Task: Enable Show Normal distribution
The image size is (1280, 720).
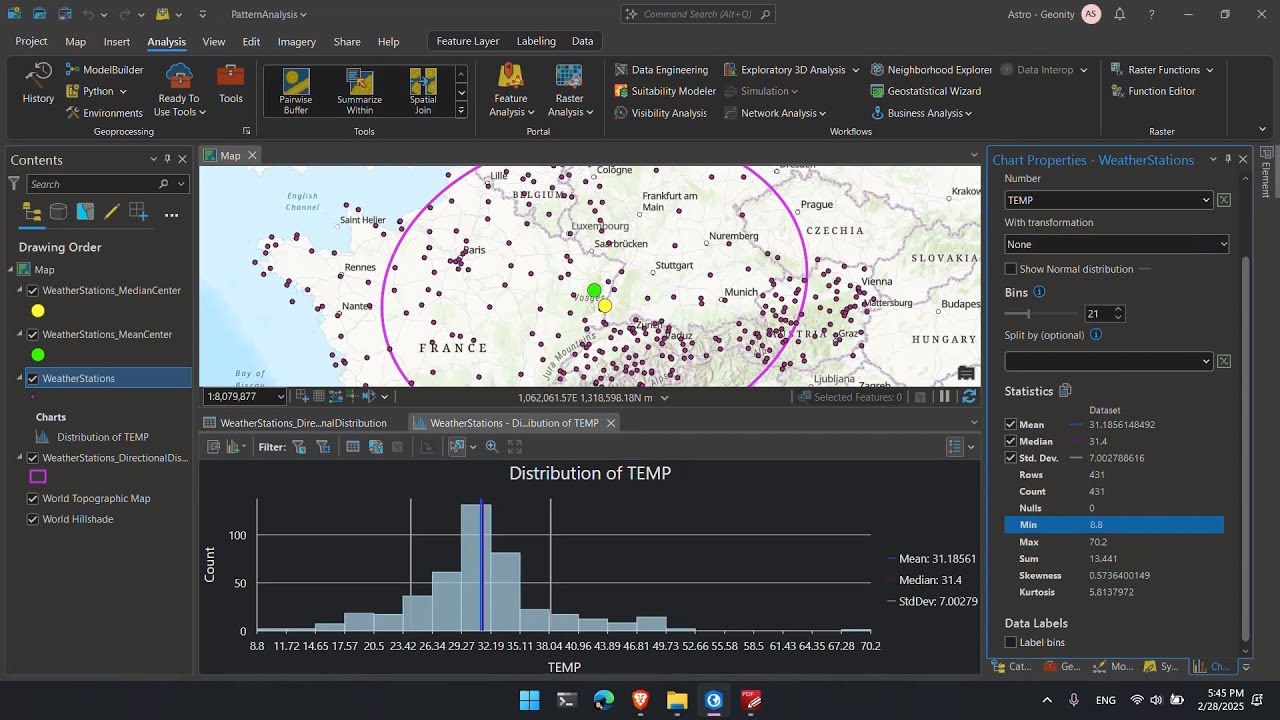Action: coord(1010,269)
